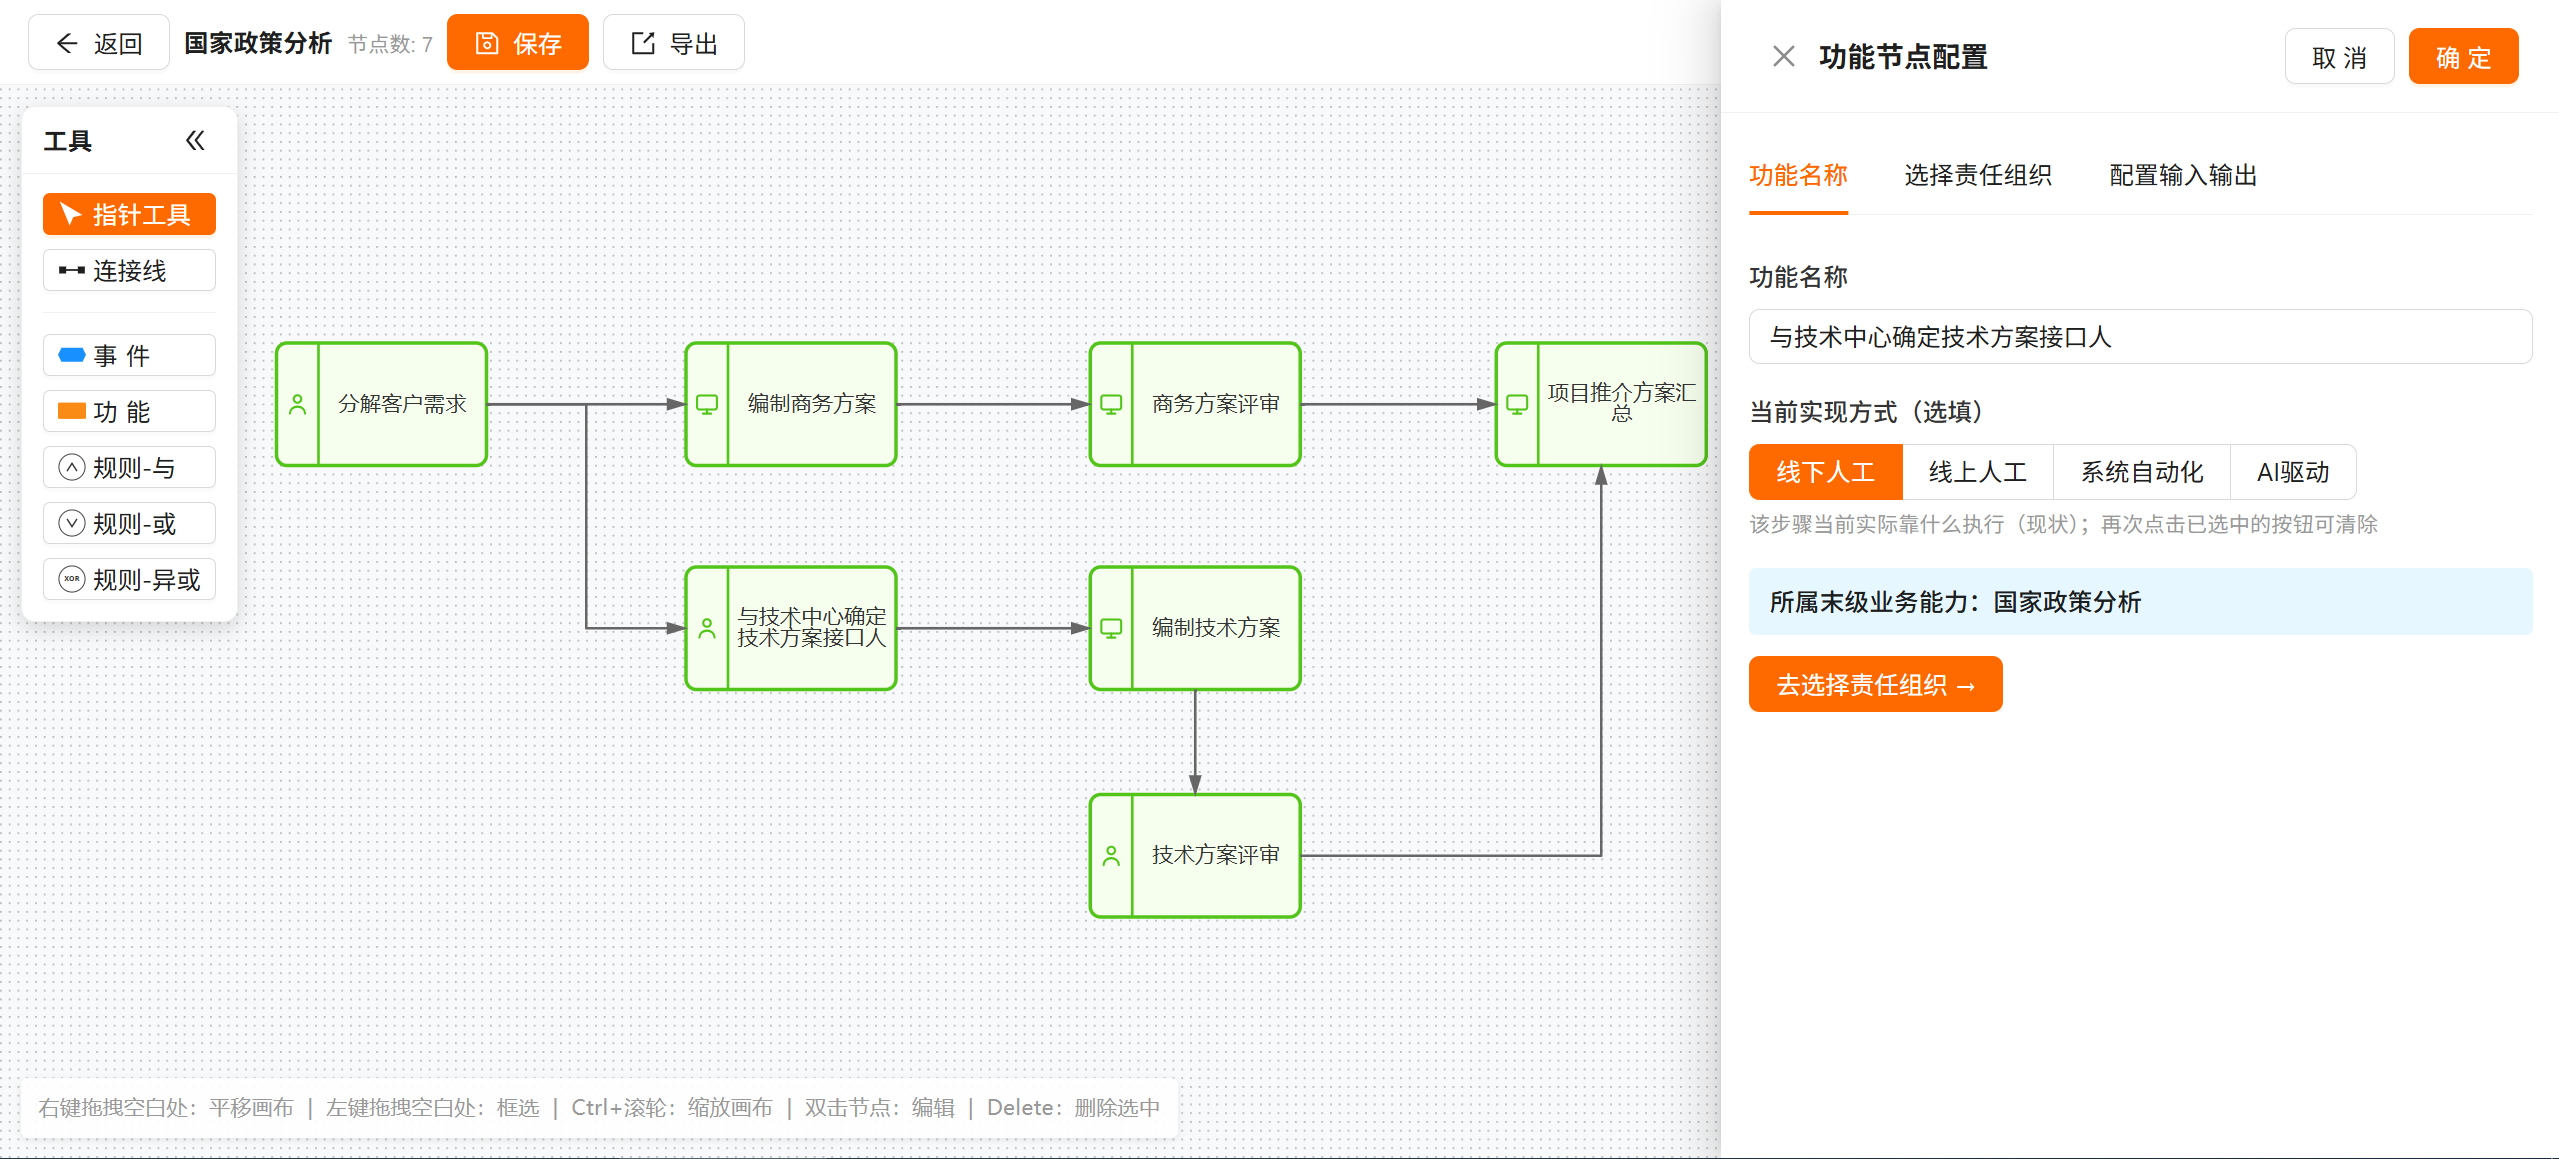Viewport: 2559px width, 1159px height.
Task: Click monitor icon on 编制技术方案 node
Action: click(1111, 628)
